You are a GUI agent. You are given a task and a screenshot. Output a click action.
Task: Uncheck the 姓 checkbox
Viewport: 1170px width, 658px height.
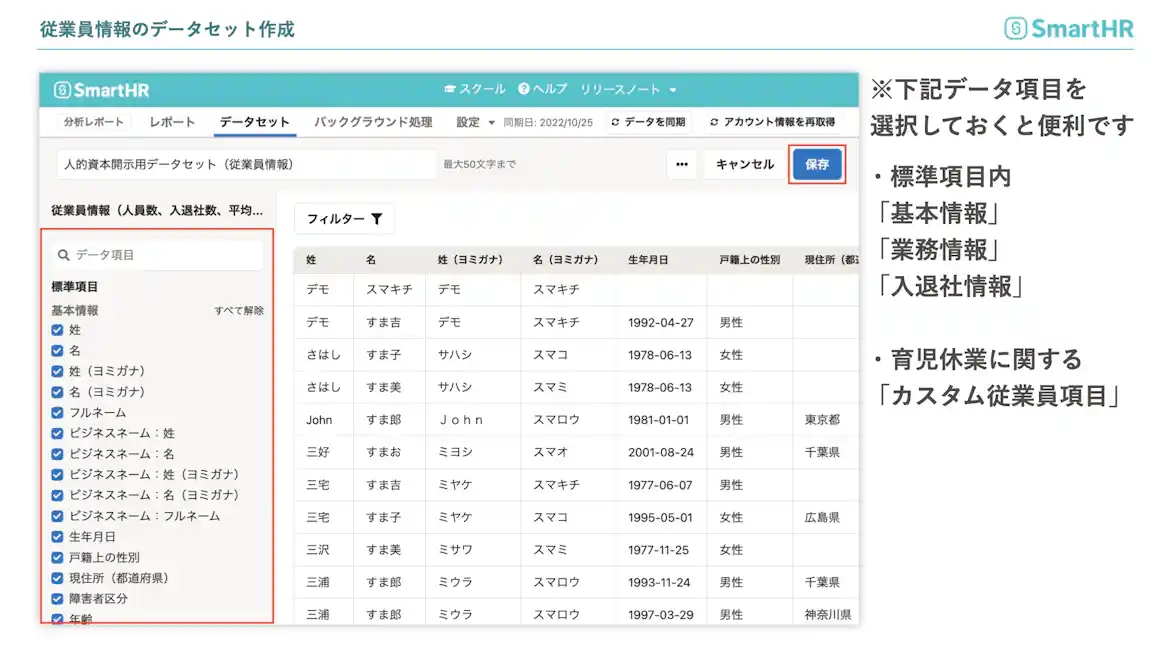(57, 328)
